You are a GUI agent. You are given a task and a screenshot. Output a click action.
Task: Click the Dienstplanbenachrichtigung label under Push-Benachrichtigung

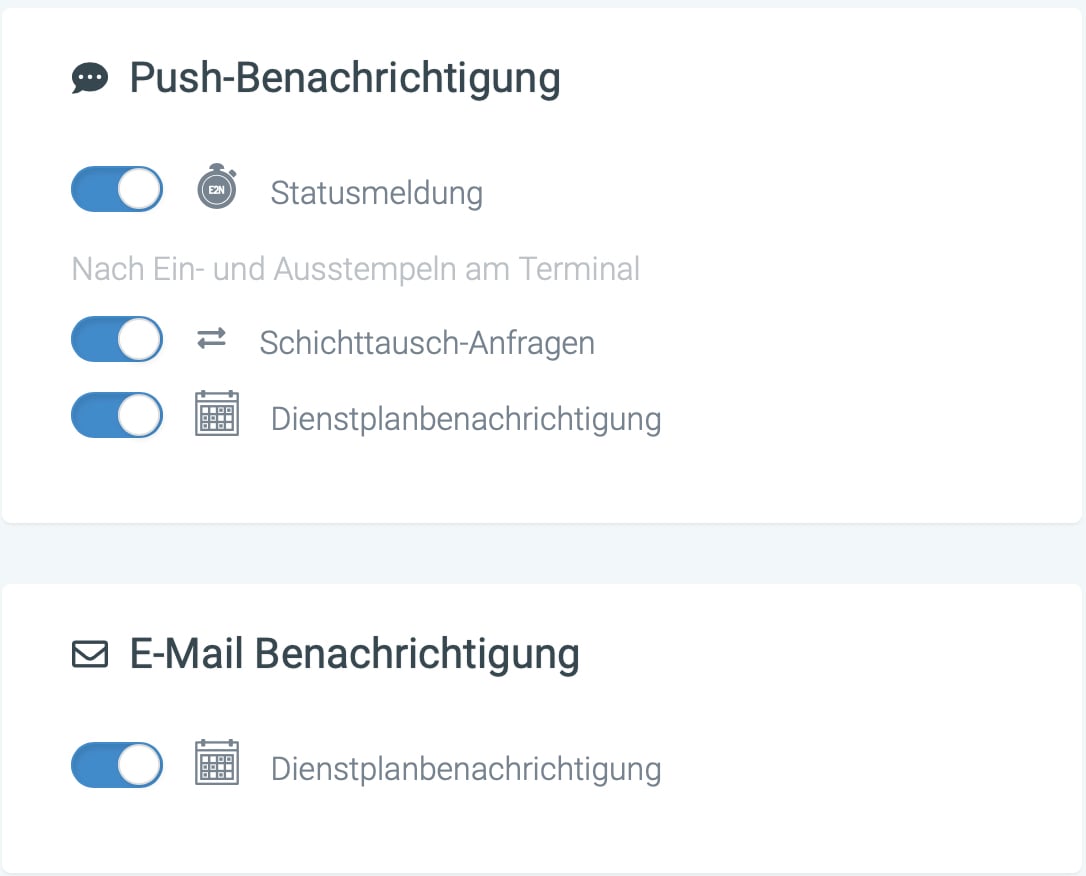pos(466,418)
